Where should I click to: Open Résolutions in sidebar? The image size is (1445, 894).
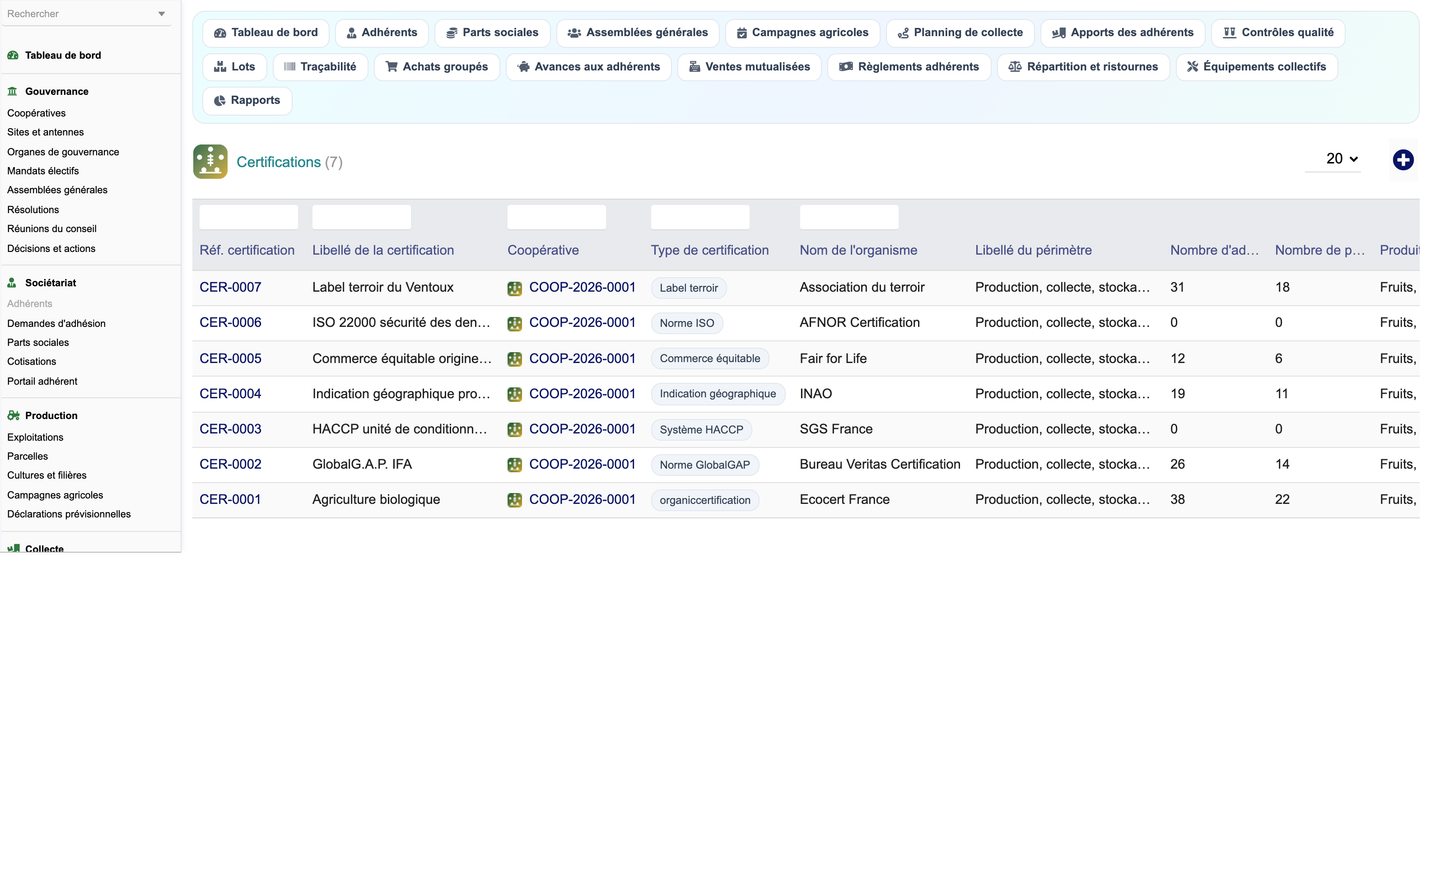tap(33, 210)
